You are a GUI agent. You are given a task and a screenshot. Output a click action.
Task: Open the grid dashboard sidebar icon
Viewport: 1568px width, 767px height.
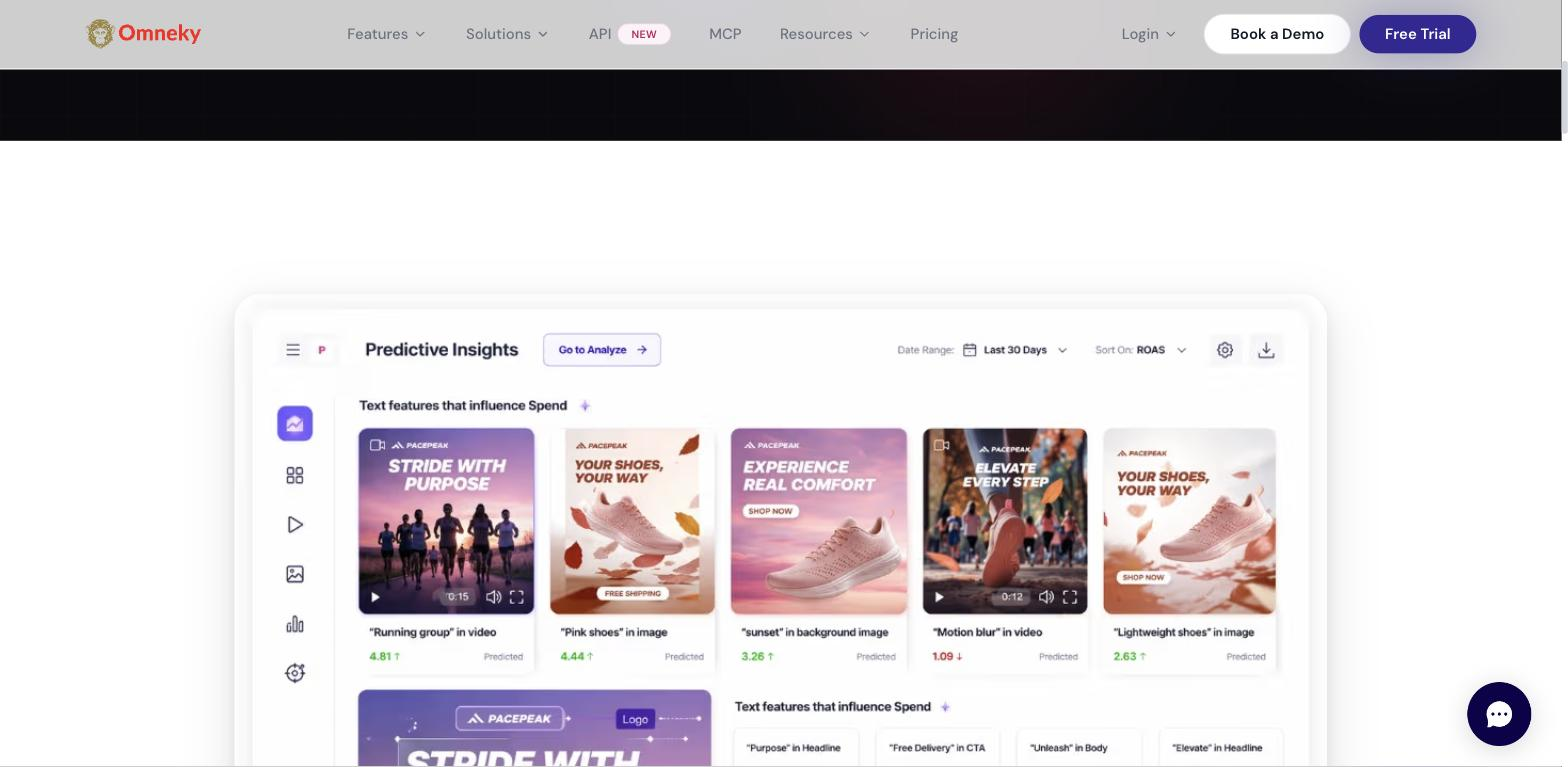(295, 476)
